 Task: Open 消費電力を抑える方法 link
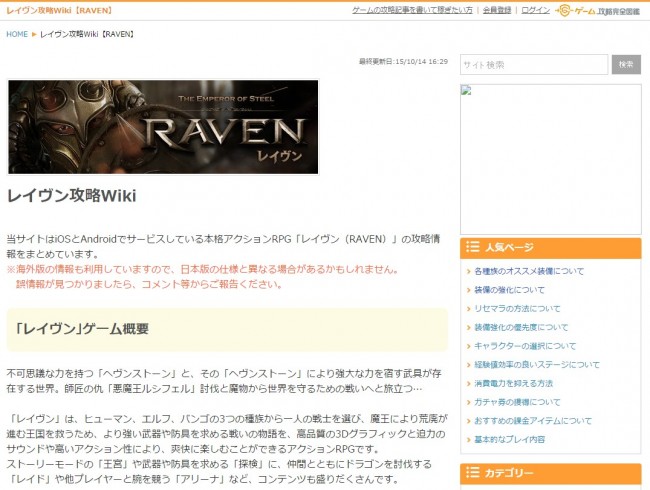click(x=513, y=383)
